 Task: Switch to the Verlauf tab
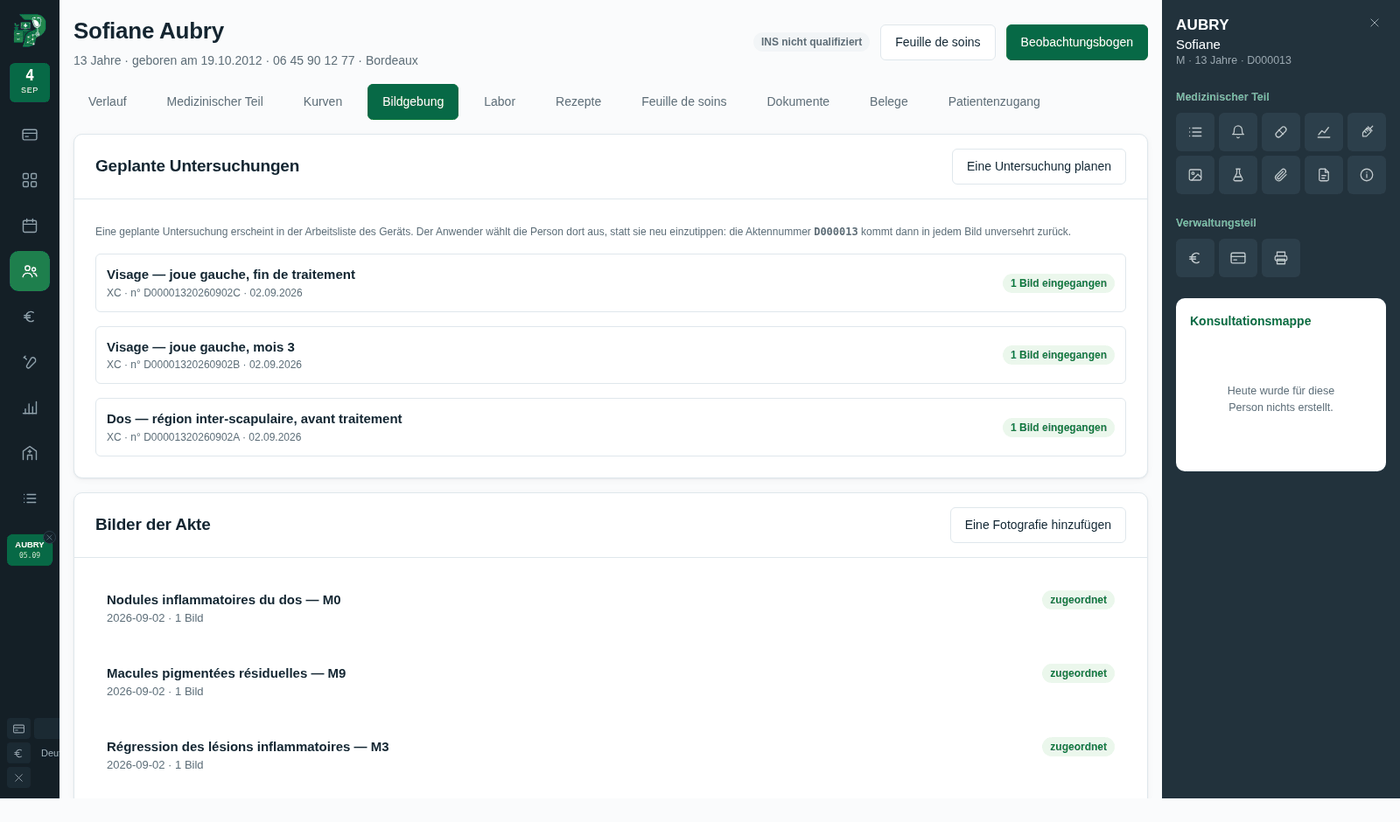pyautogui.click(x=107, y=102)
